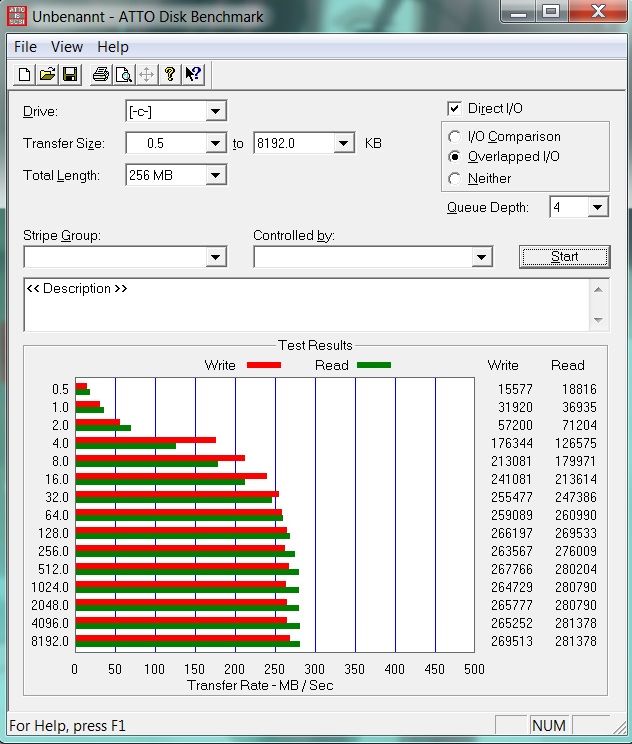Click inside the Description text box
632x744 pixels.
(307, 305)
